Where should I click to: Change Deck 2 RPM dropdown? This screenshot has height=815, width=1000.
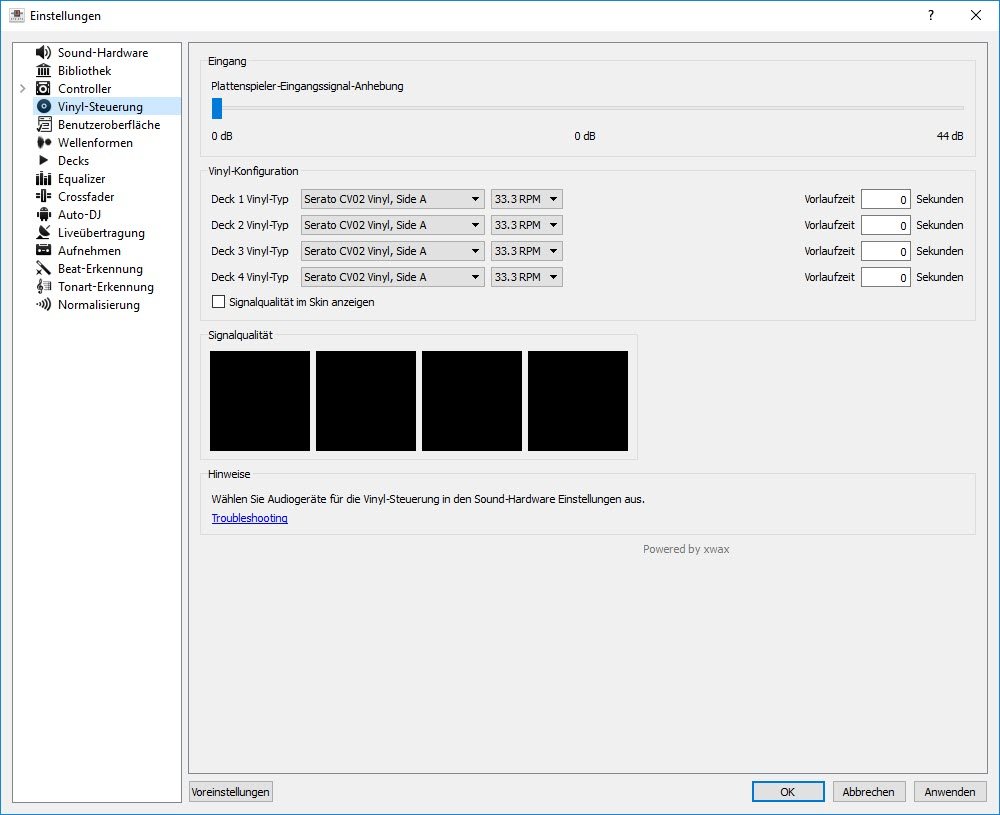coord(527,225)
